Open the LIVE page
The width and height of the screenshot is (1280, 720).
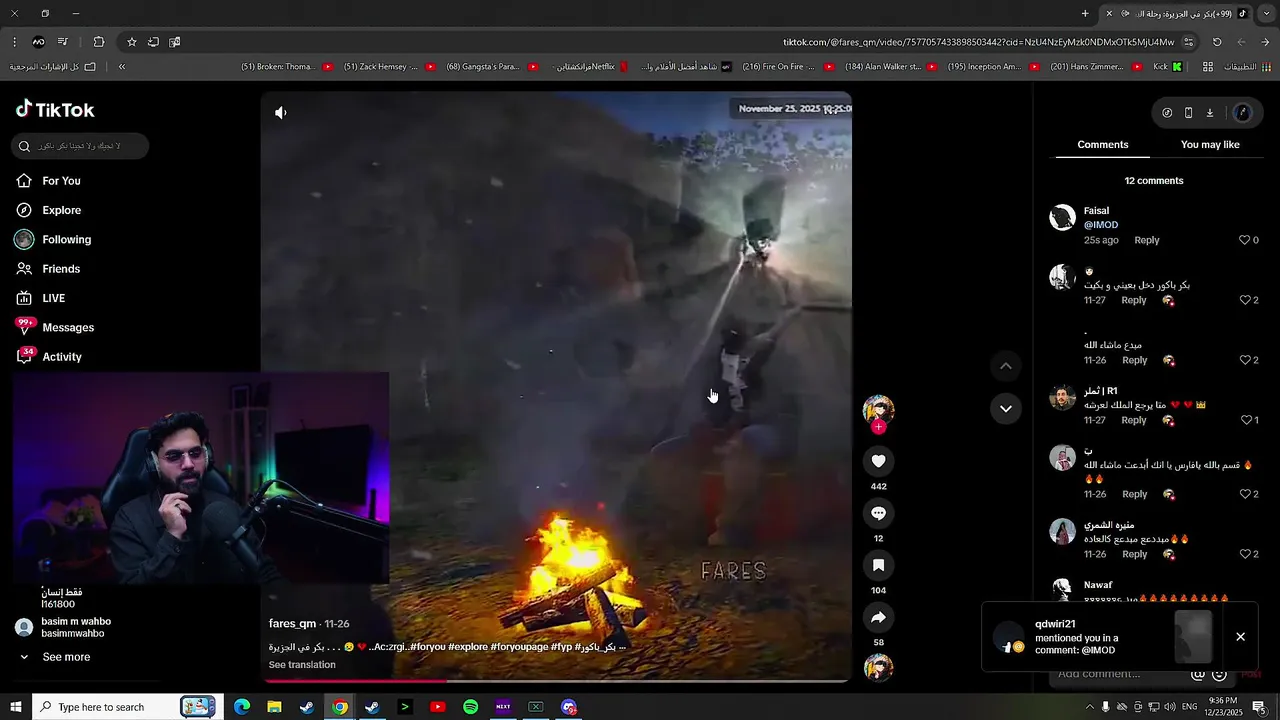pyautogui.click(x=53, y=298)
